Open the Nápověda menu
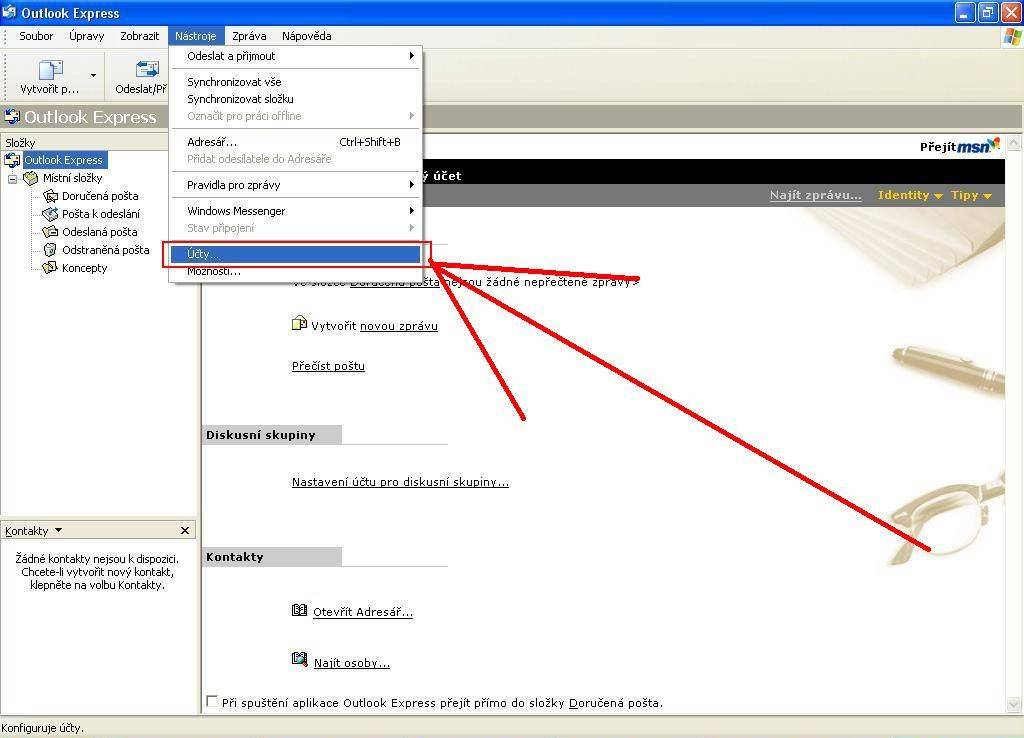This screenshot has height=738, width=1024. (307, 36)
